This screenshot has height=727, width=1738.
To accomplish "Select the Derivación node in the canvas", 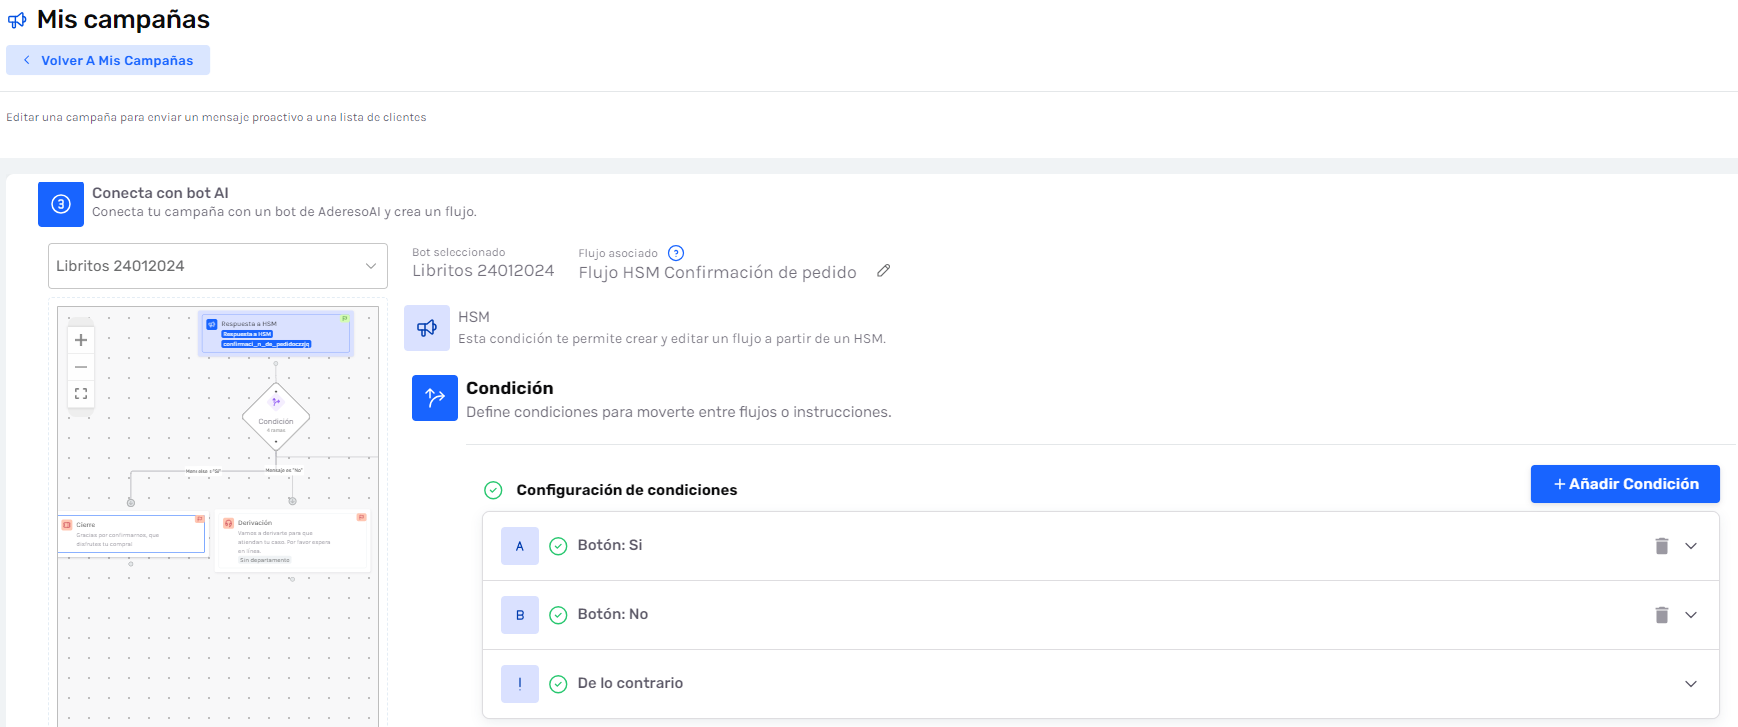I will pyautogui.click(x=292, y=541).
